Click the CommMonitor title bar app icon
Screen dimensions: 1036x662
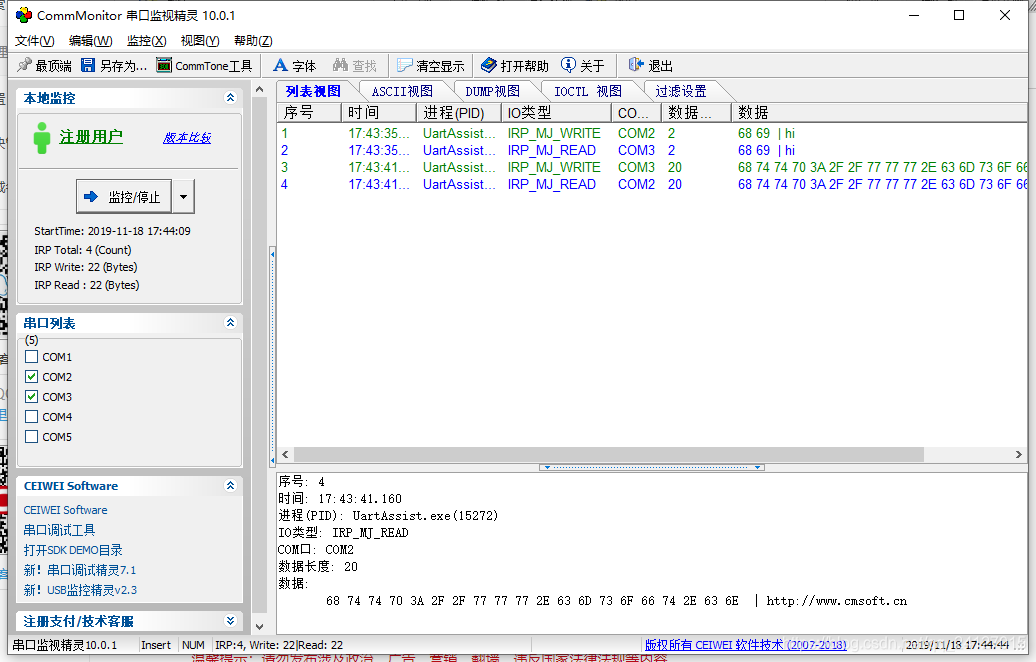point(24,15)
